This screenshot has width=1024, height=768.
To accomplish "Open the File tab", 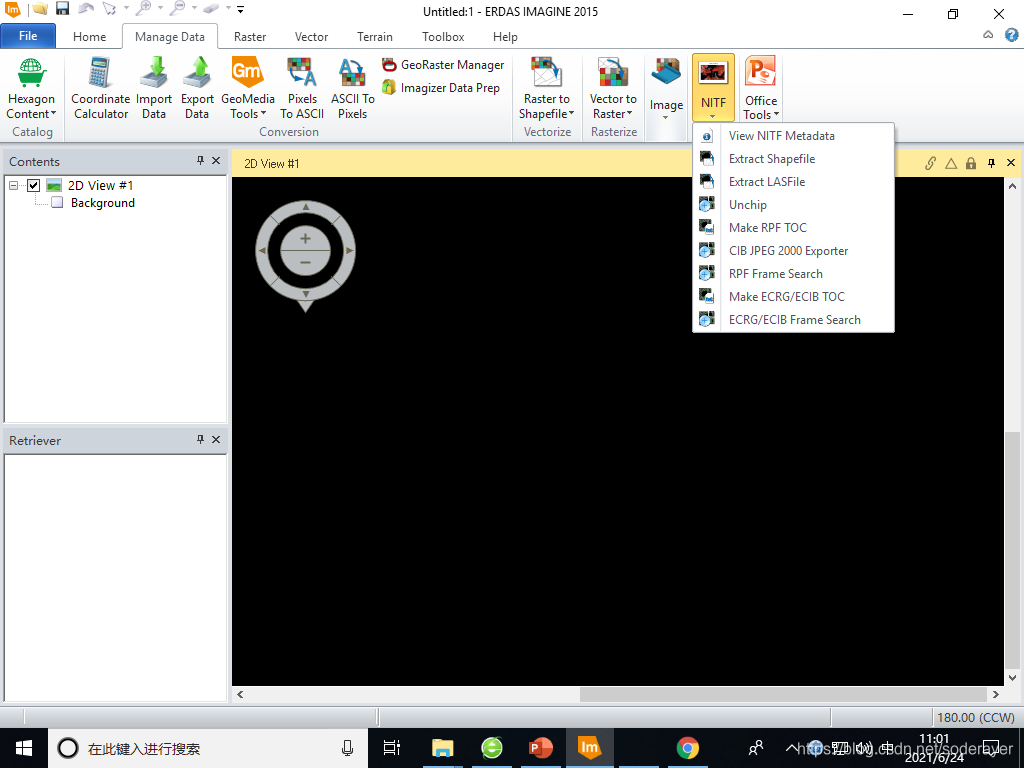I will coord(28,36).
